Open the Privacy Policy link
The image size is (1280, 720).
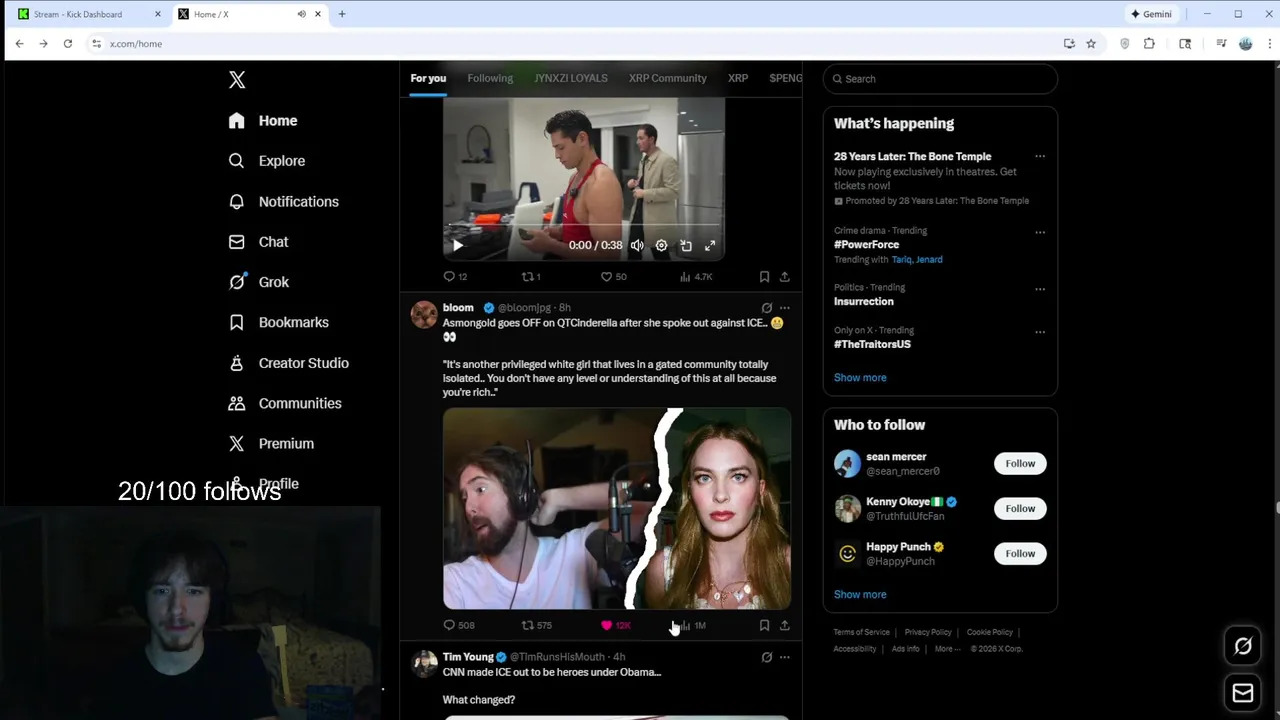[x=928, y=632]
